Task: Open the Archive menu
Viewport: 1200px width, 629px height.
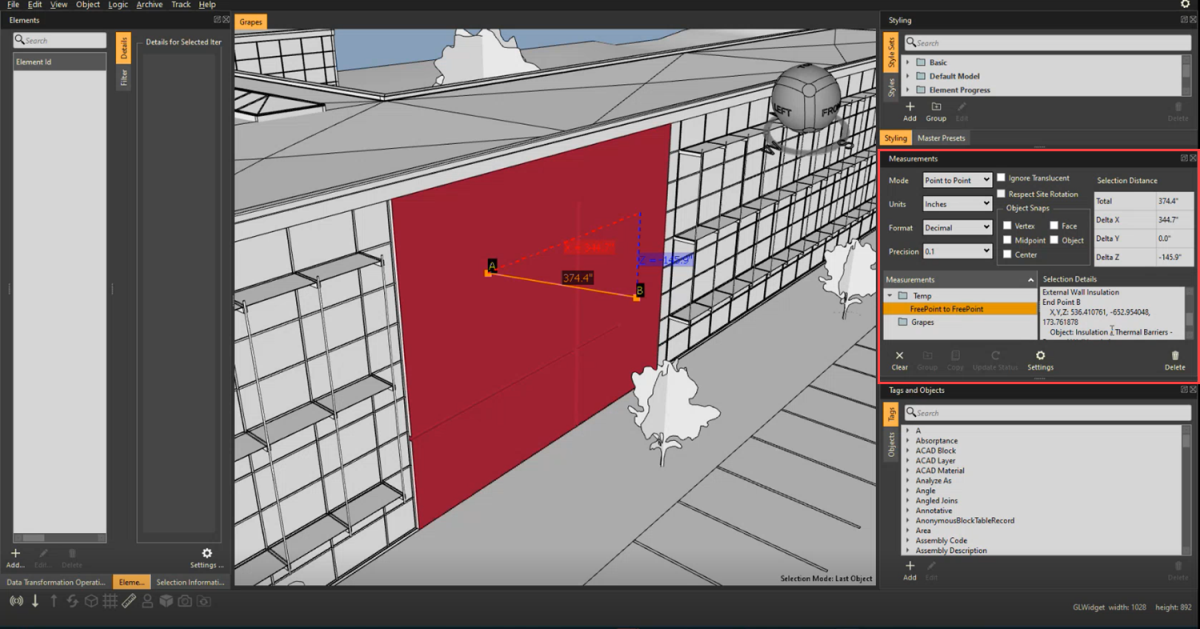Action: [x=150, y=5]
